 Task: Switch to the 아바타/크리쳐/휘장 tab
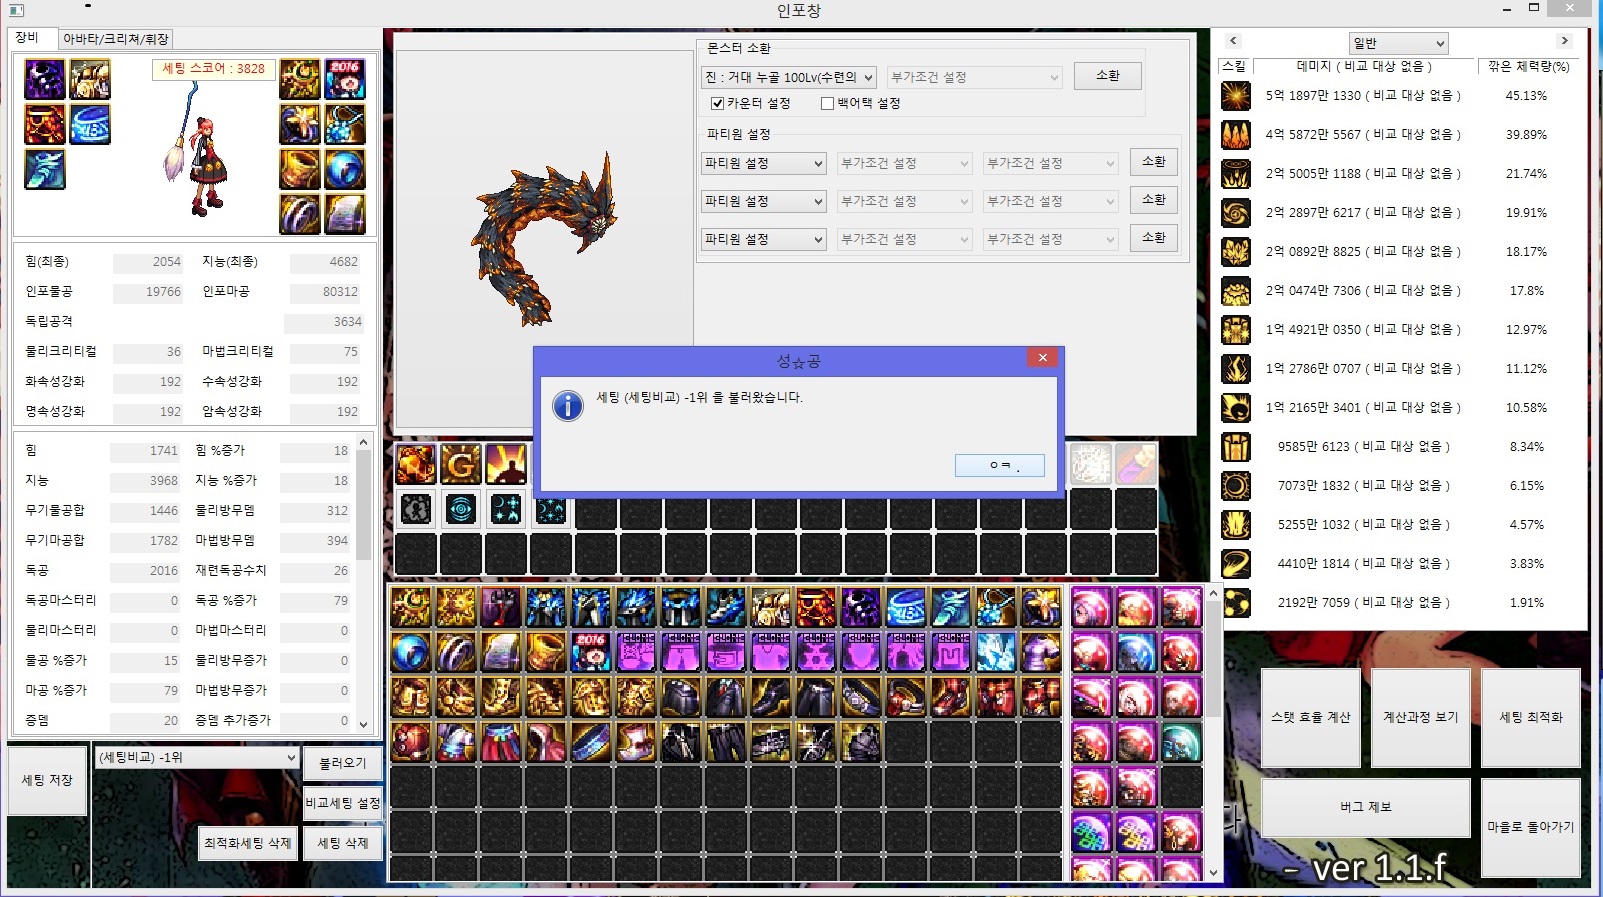click(116, 39)
